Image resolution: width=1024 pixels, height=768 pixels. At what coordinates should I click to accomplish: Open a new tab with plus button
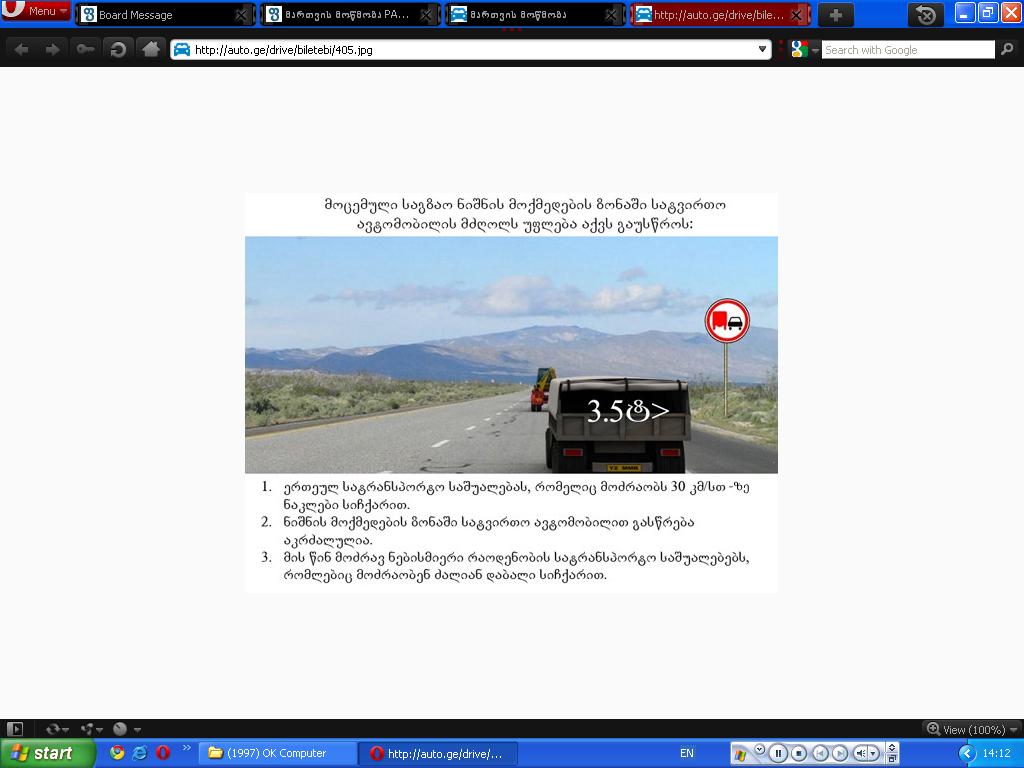pos(835,14)
